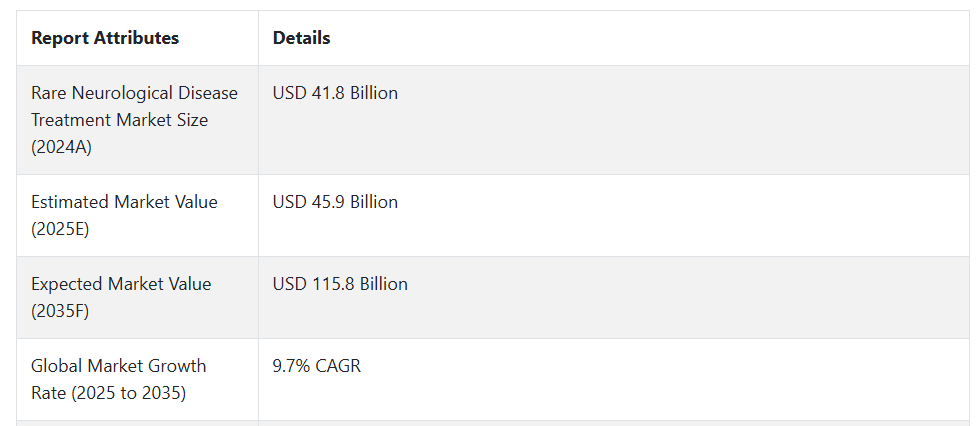
Task: Click the Expected Market Value text line
Action: [121, 284]
